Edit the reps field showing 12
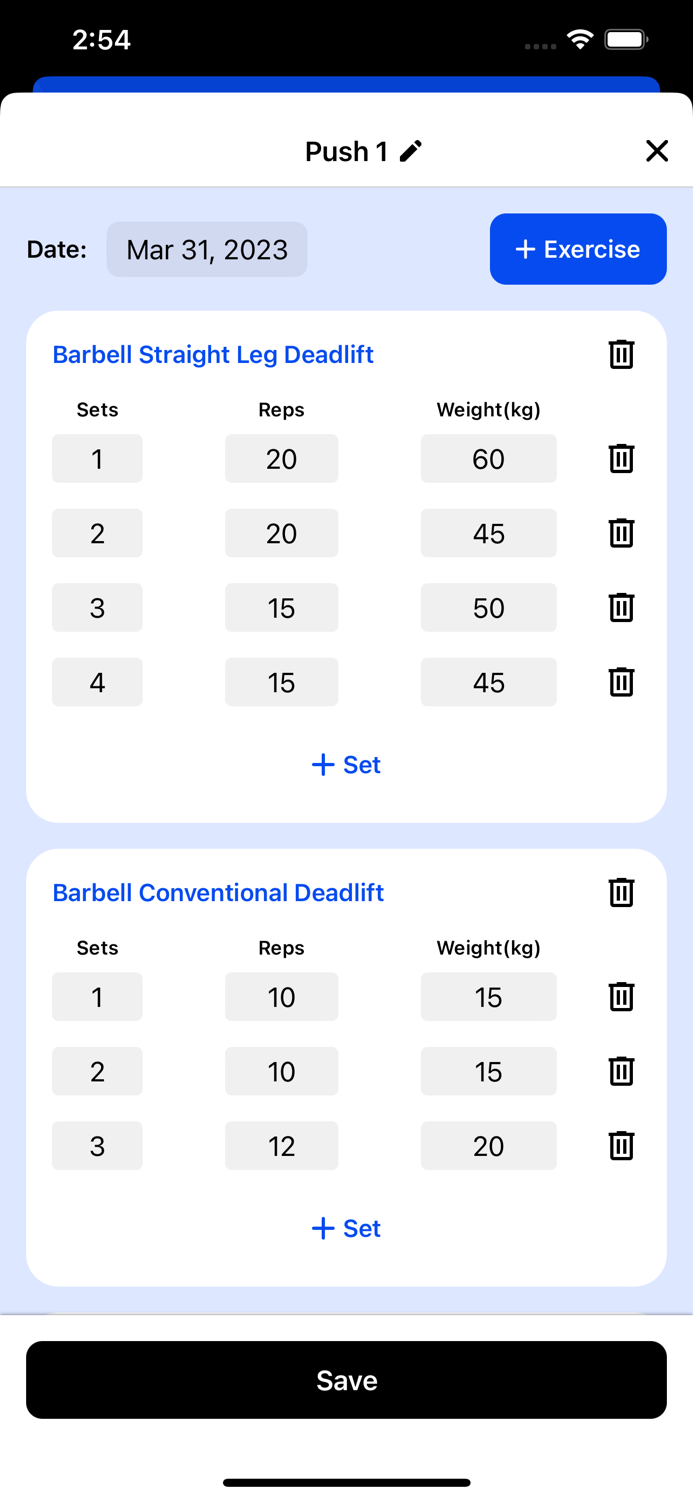This screenshot has width=693, height=1500. pos(281,1146)
